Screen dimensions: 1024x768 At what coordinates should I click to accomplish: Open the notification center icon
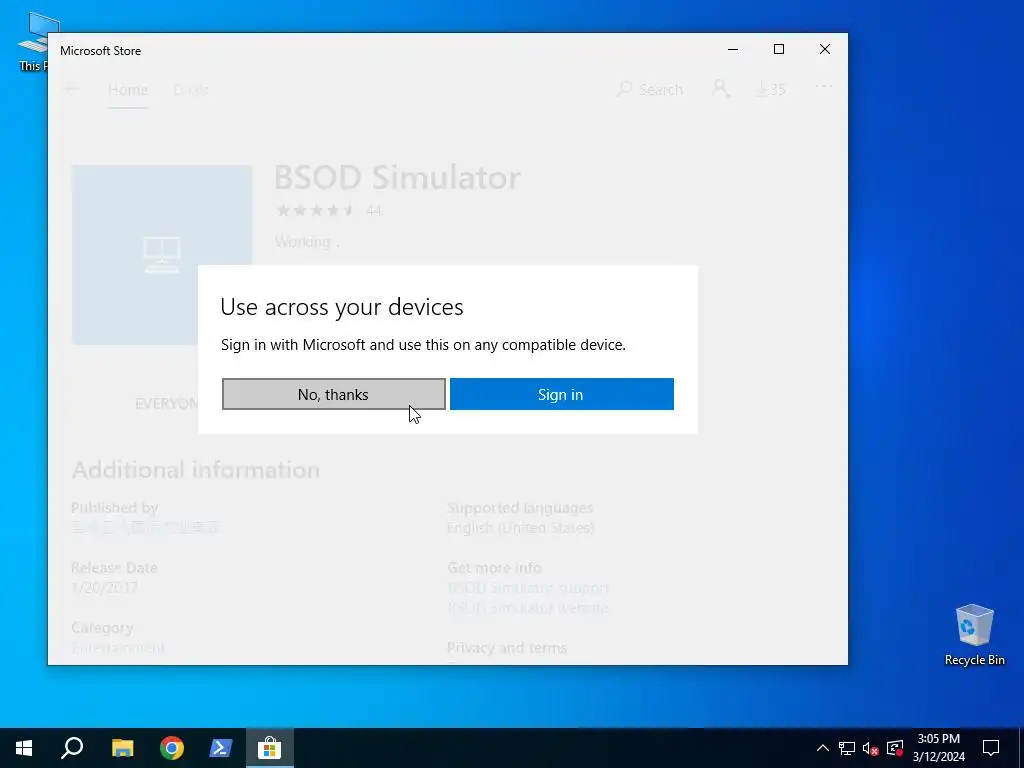tap(991, 748)
